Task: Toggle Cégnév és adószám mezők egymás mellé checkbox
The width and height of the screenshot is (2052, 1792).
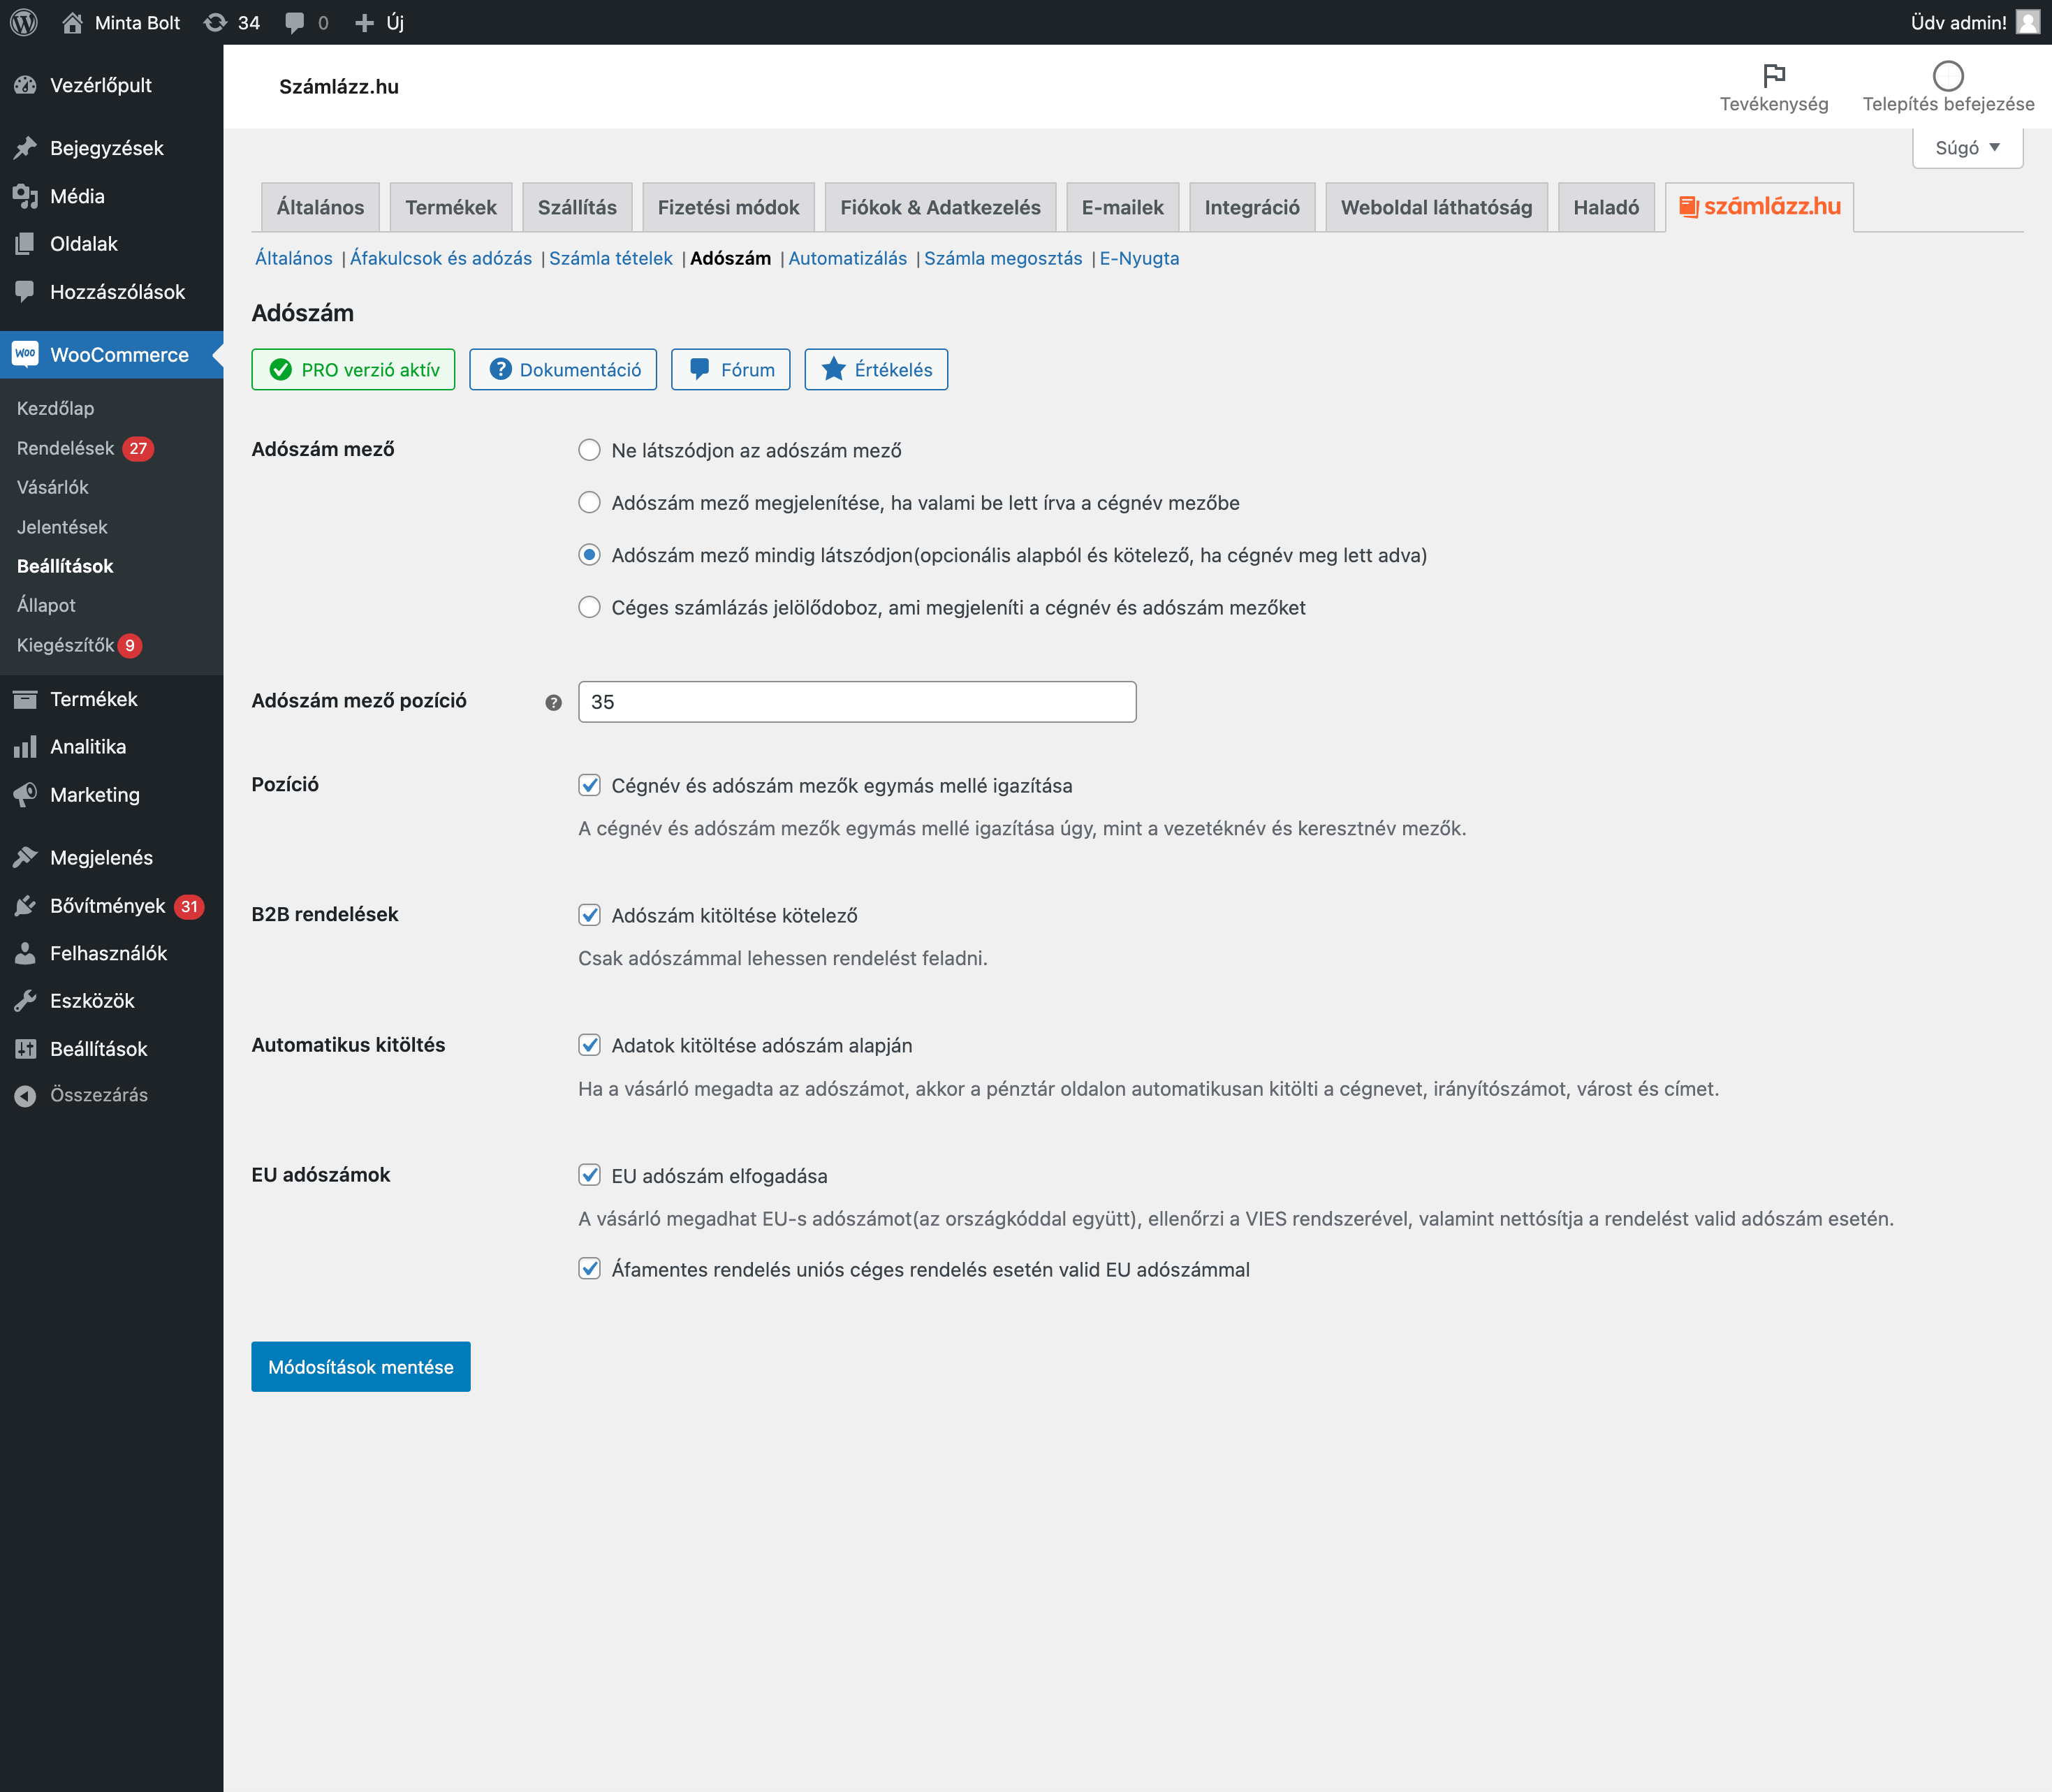Action: [x=590, y=785]
